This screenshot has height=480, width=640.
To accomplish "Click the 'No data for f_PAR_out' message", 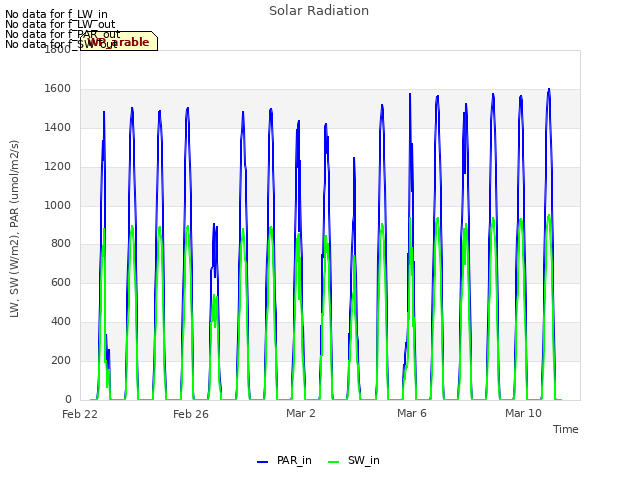I will click(x=62, y=34).
